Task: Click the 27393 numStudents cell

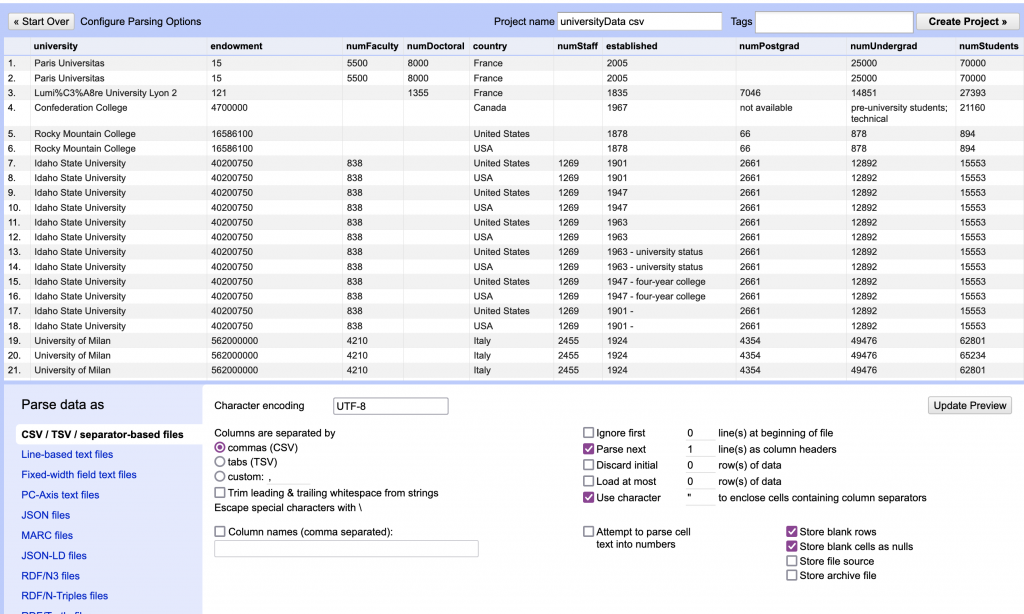Action: pos(973,93)
